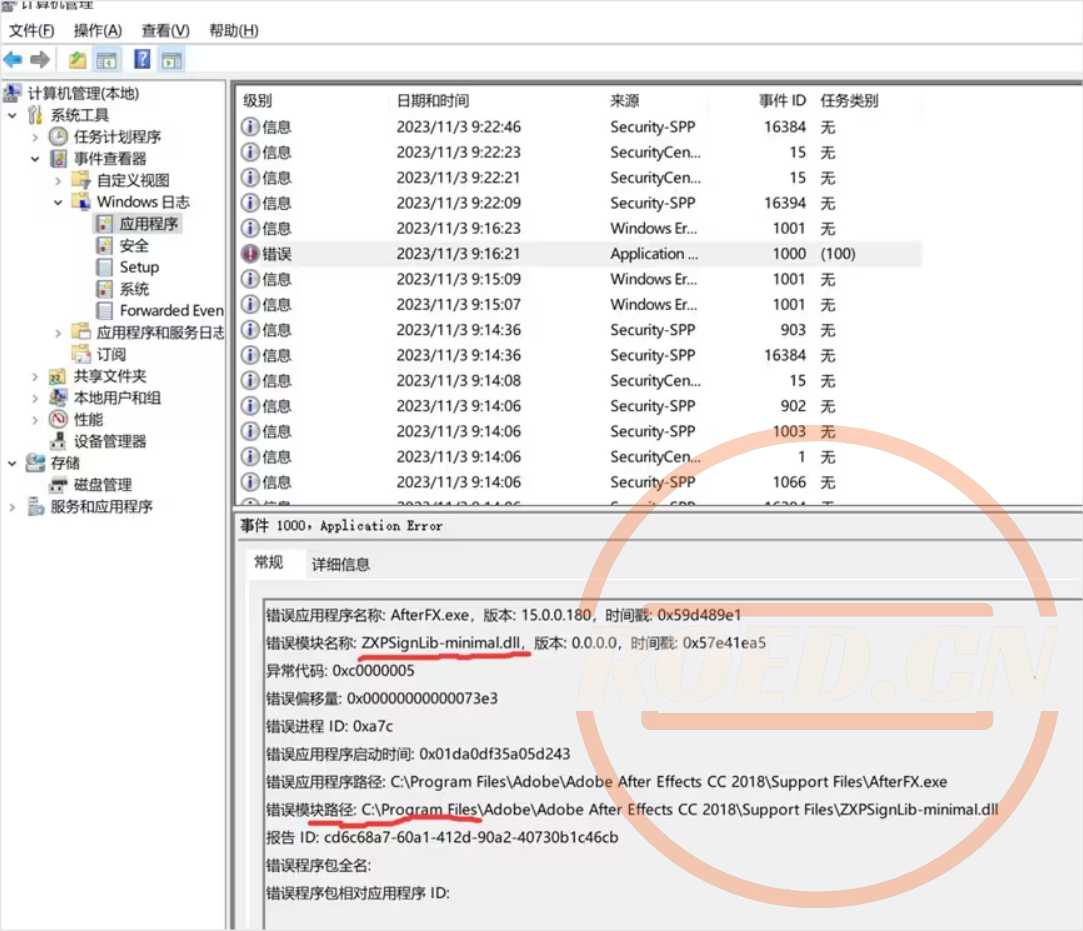This screenshot has height=931, width=1083.
Task: Expand the 服务和应用程序 node
Action: [x=12, y=507]
